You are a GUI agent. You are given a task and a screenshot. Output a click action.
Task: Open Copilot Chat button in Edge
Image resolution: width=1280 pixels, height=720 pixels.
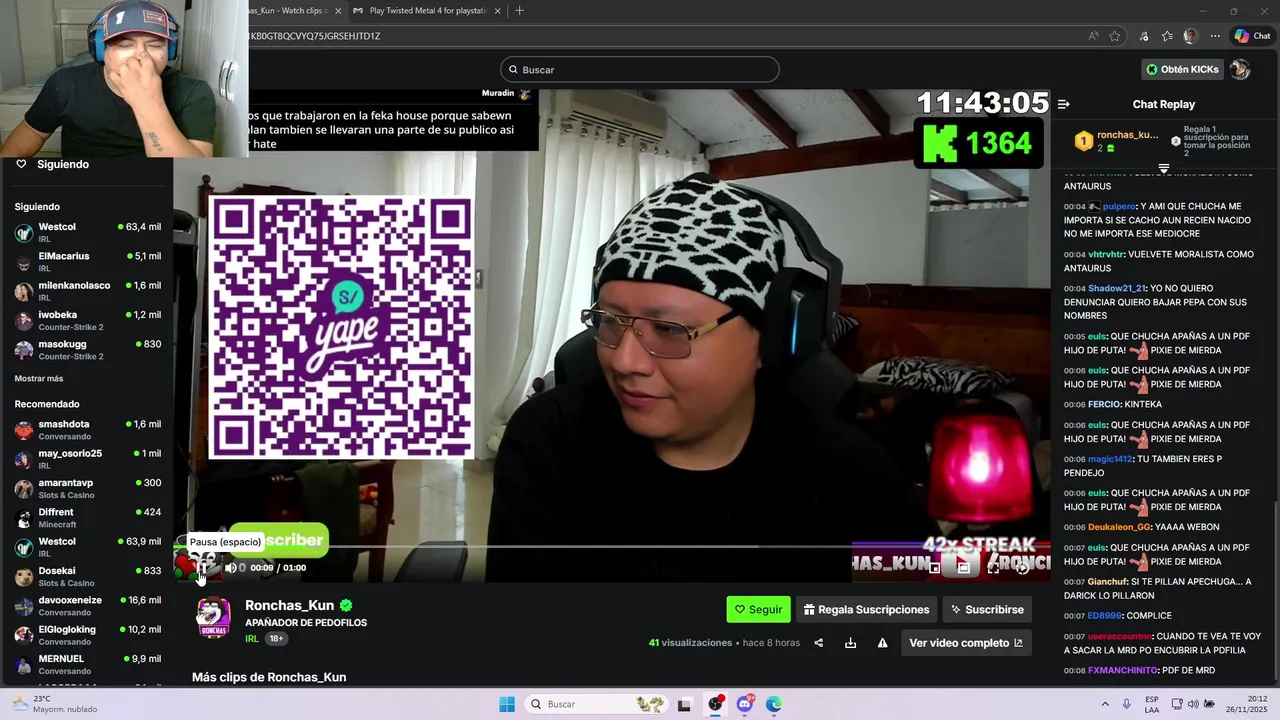(x=1252, y=36)
